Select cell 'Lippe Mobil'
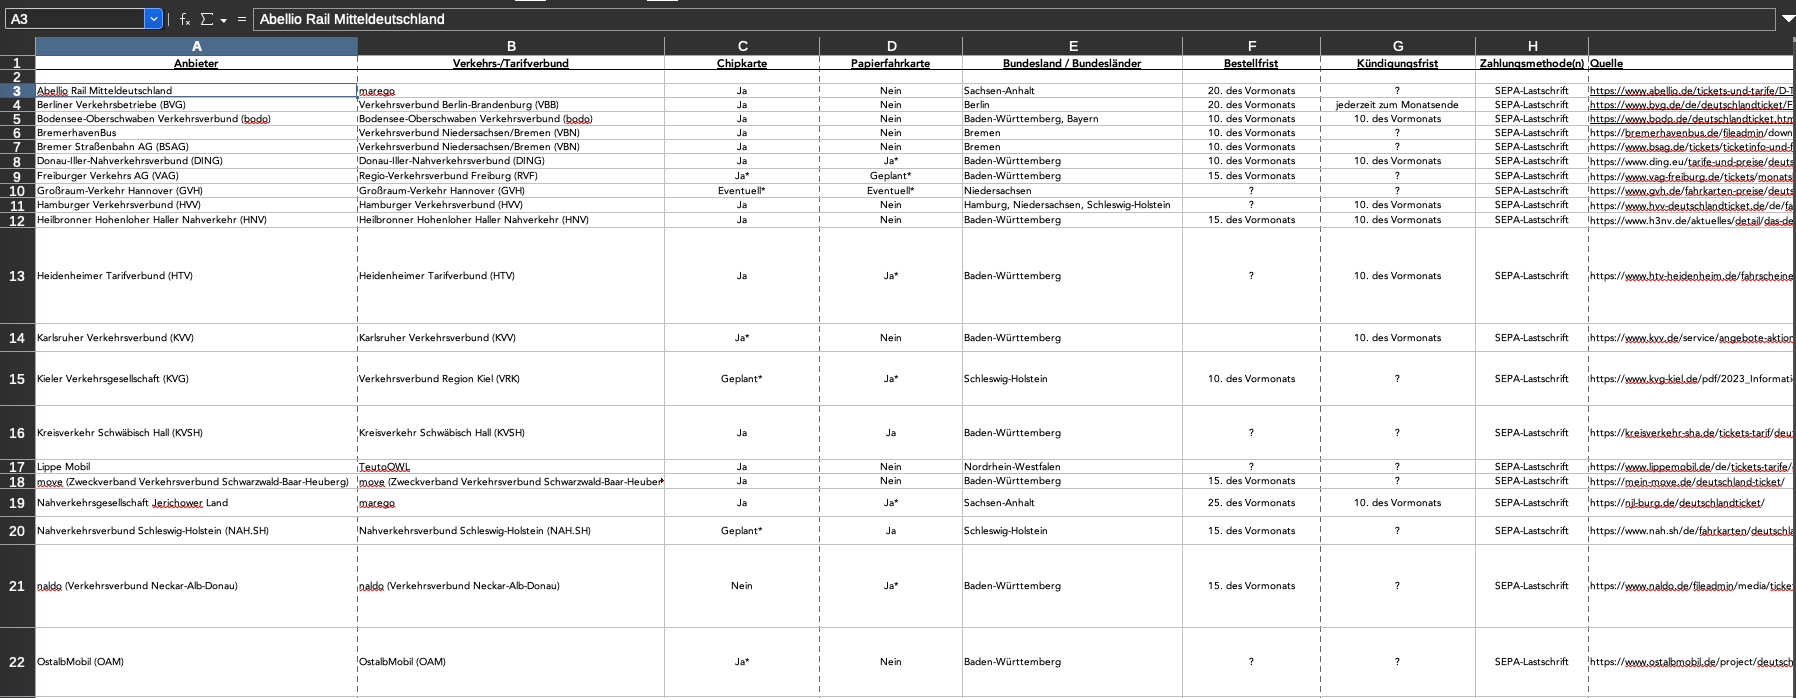The height and width of the screenshot is (698, 1796). (x=196, y=467)
